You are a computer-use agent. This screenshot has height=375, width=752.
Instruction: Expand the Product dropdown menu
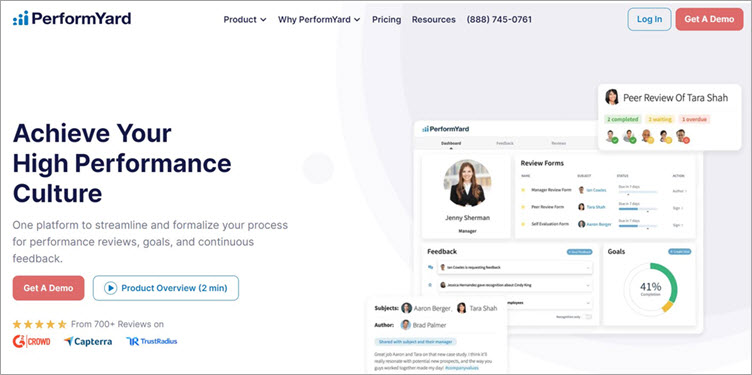click(245, 20)
